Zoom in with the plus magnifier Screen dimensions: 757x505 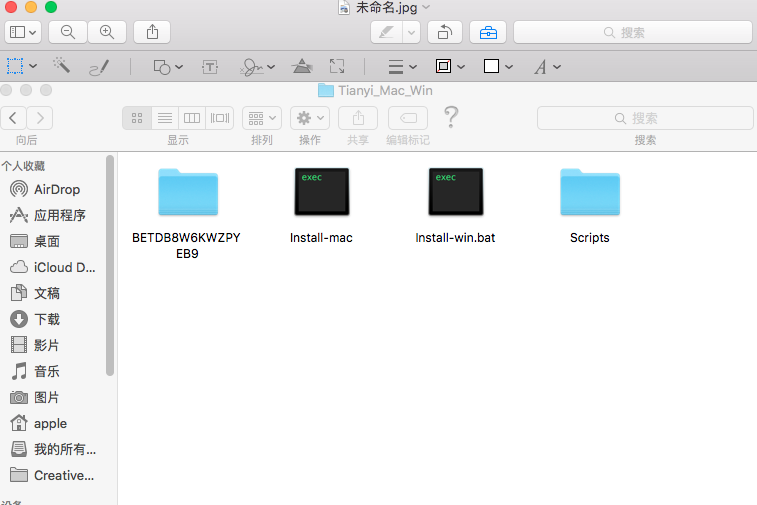(107, 32)
